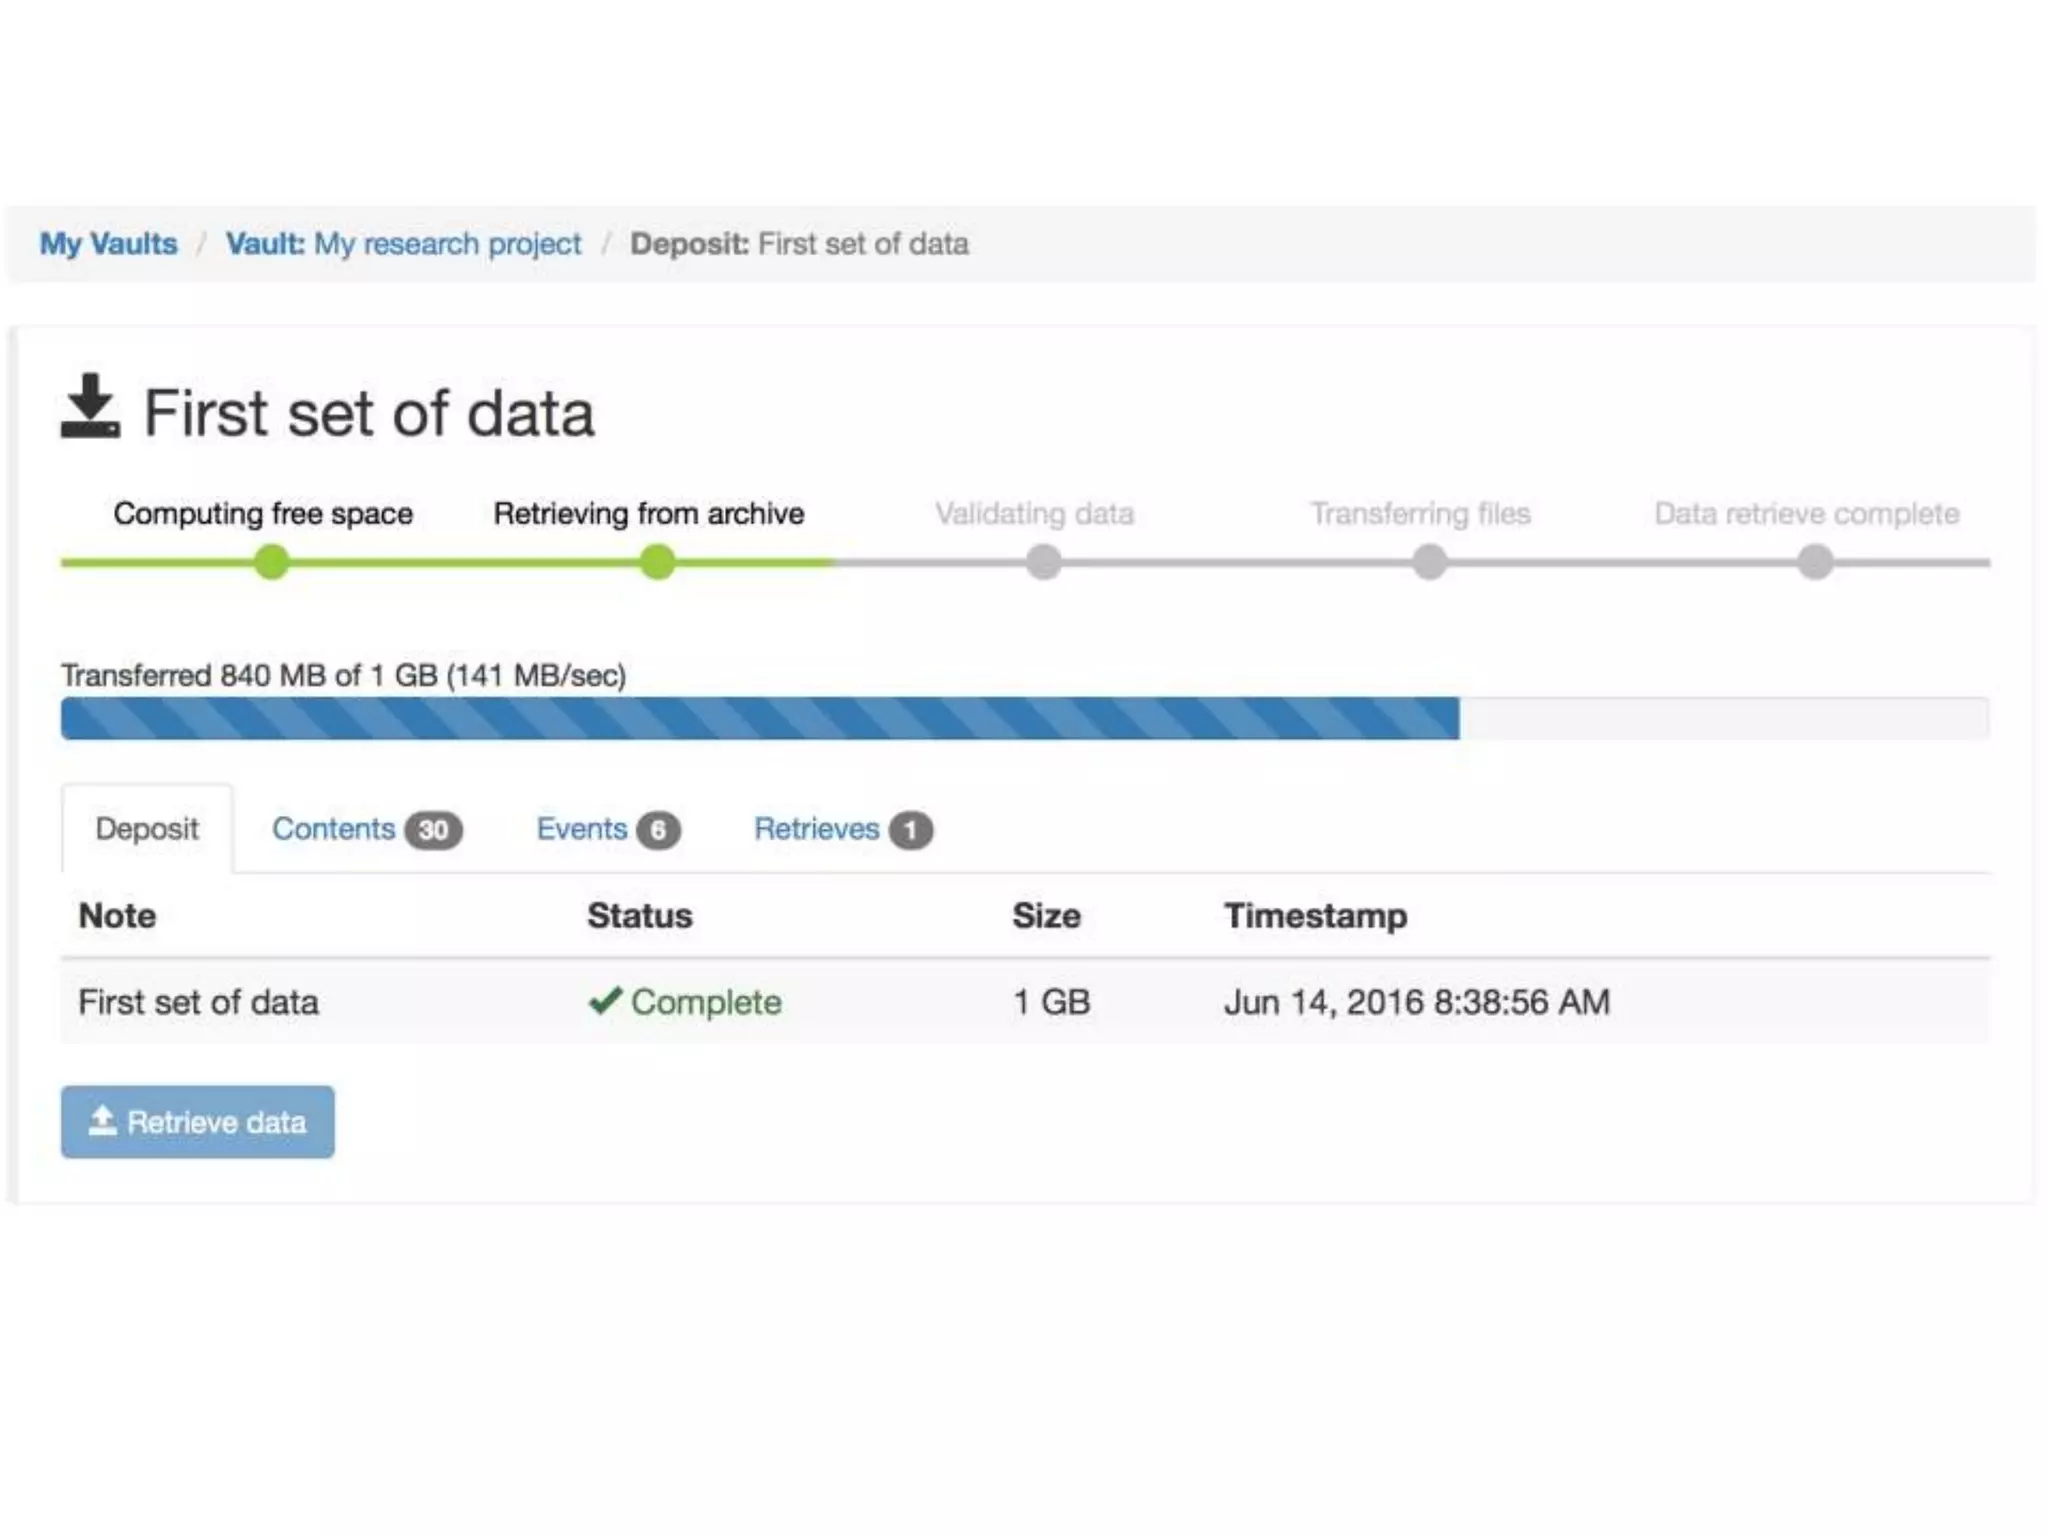Screen dimensions: 2048x1536
Task: Click the blue striped transfer progress bar
Action: (x=760, y=718)
